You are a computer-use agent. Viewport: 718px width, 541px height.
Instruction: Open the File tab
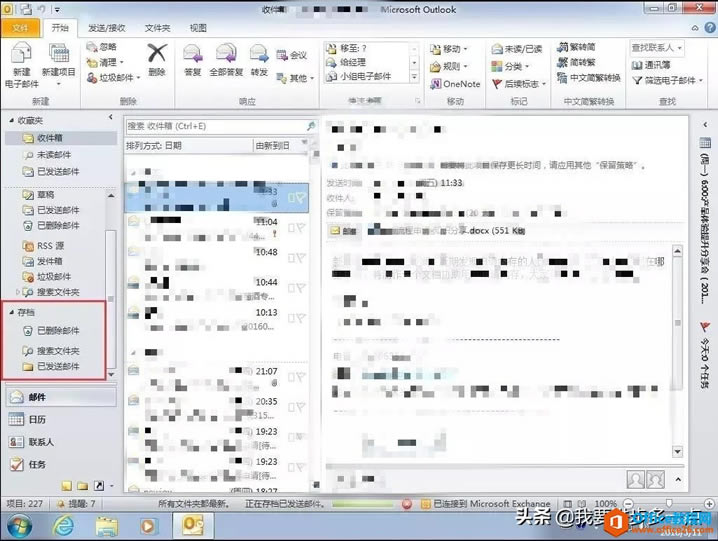pos(20,28)
